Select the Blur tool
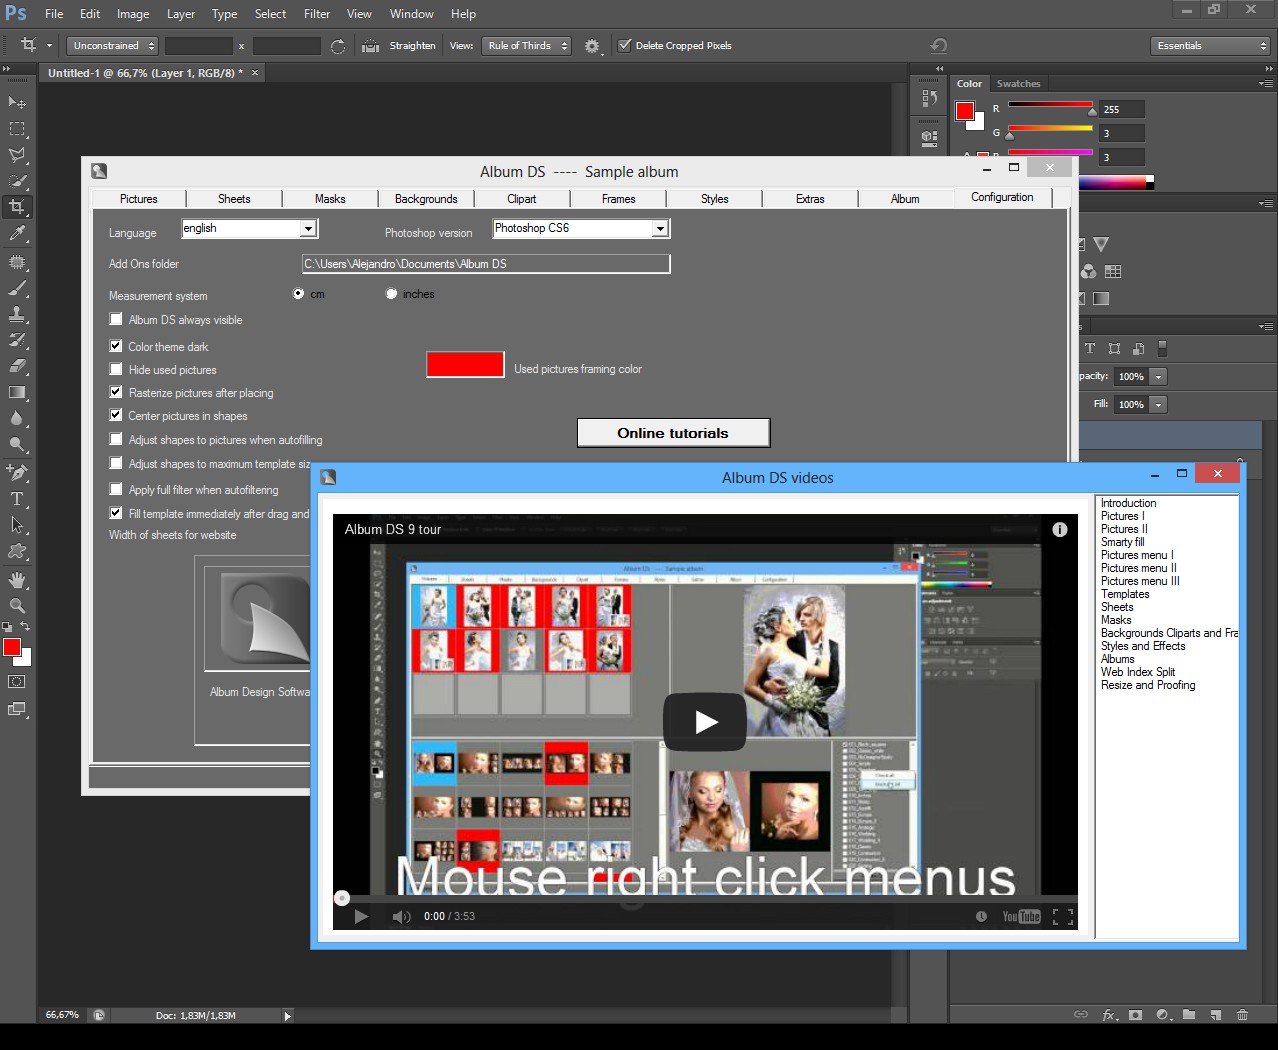1278x1050 pixels. pos(17,418)
